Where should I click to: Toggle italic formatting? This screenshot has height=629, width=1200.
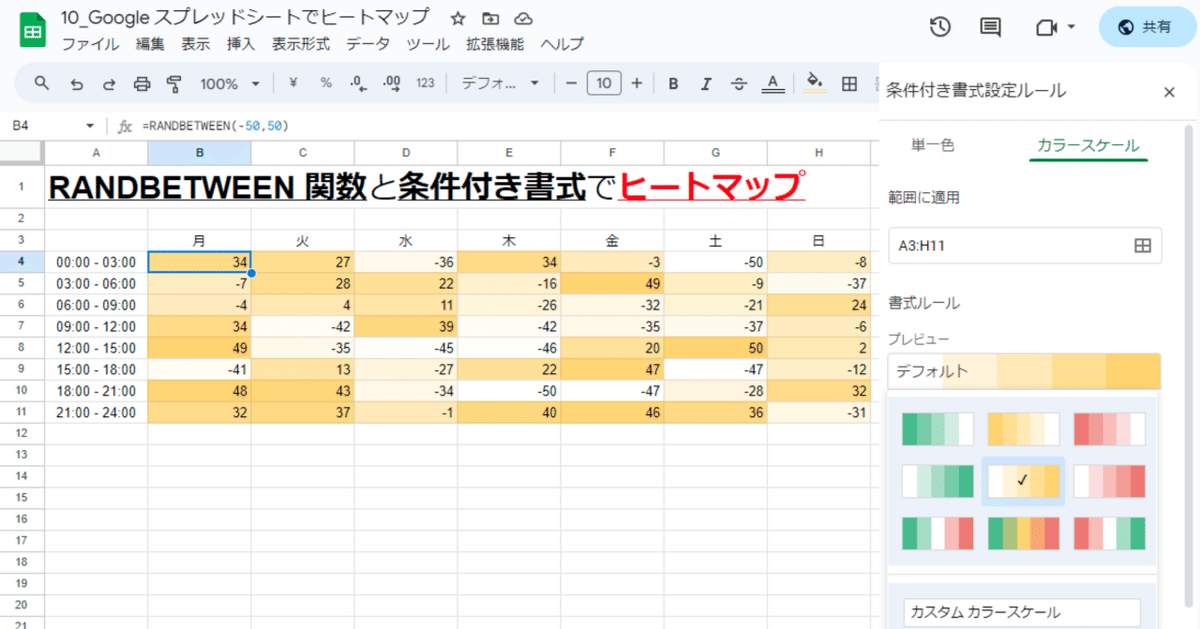click(x=705, y=83)
